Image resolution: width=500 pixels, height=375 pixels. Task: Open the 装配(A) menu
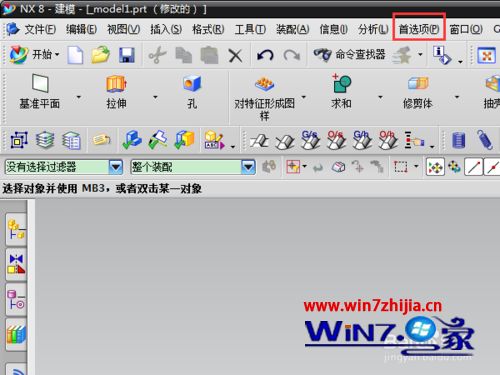[292, 29]
